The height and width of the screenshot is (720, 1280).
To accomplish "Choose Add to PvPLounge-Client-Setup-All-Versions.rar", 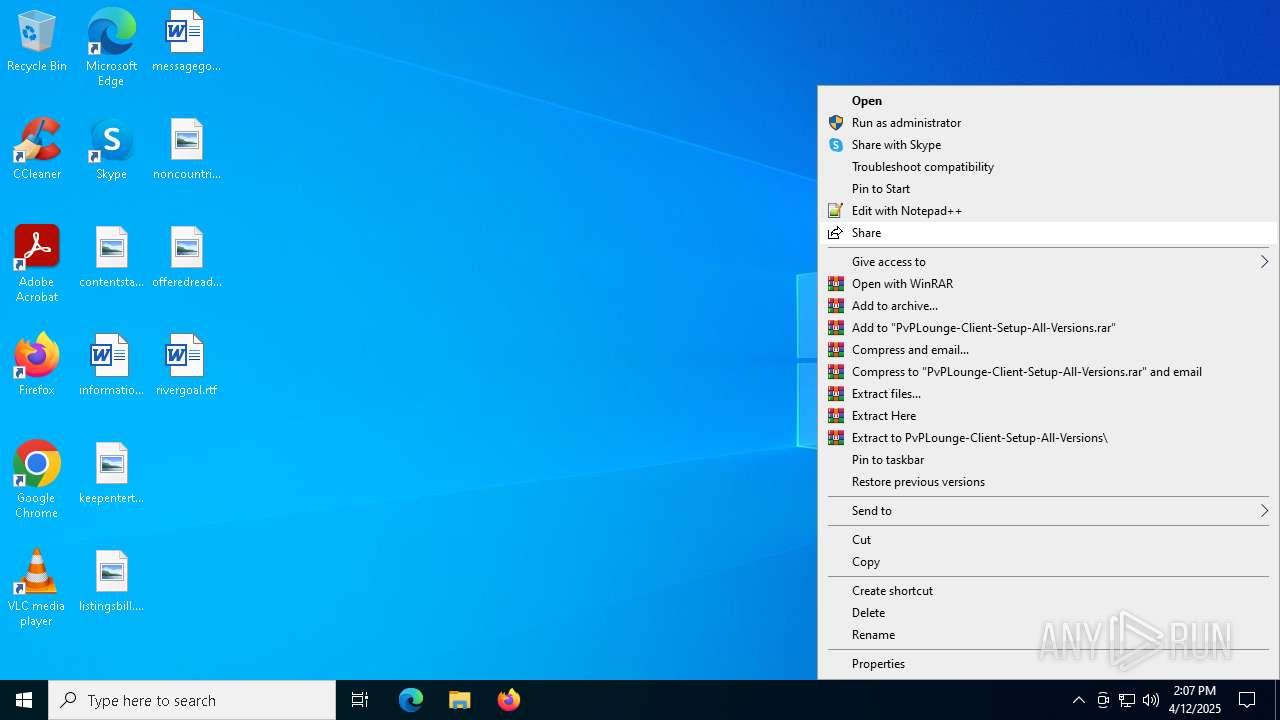I will [x=1048, y=327].
